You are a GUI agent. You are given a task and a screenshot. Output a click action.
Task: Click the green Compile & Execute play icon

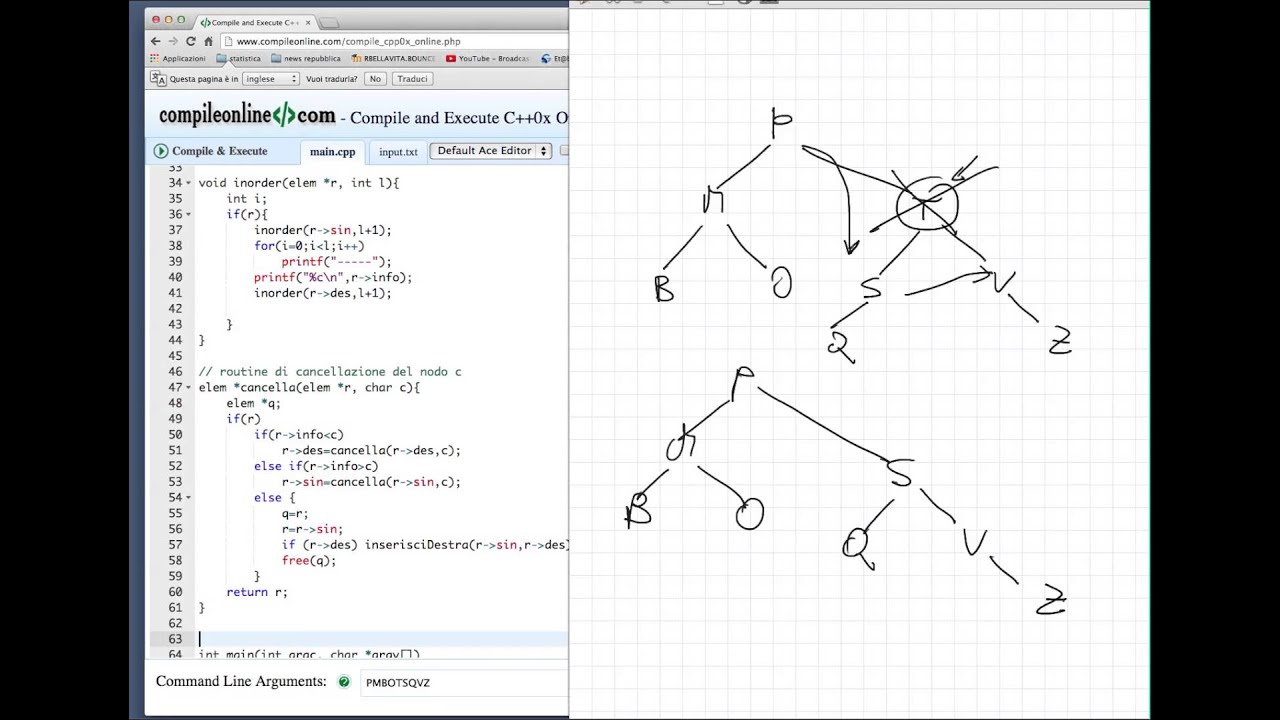(161, 151)
